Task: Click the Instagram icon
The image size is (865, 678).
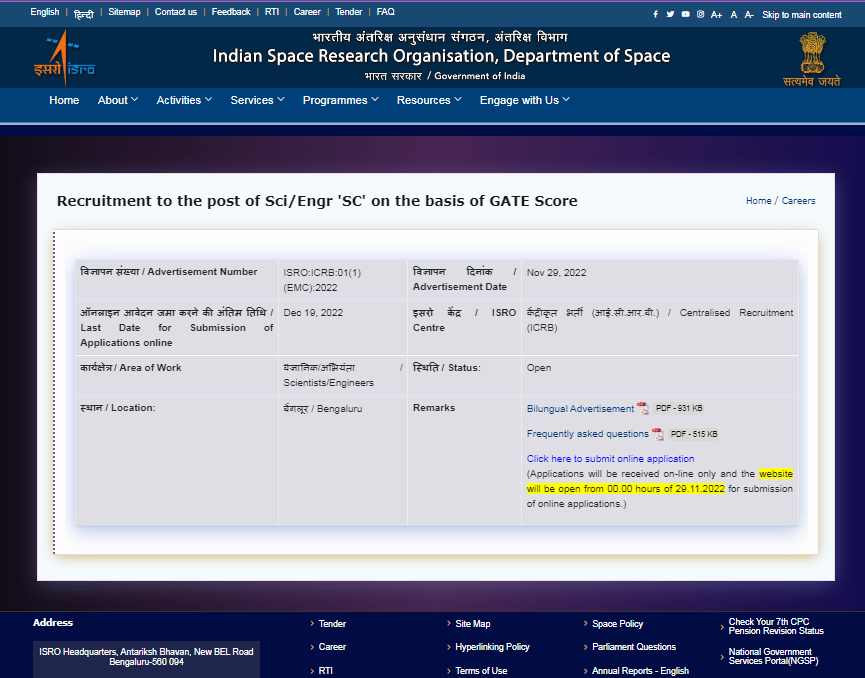Action: point(700,14)
